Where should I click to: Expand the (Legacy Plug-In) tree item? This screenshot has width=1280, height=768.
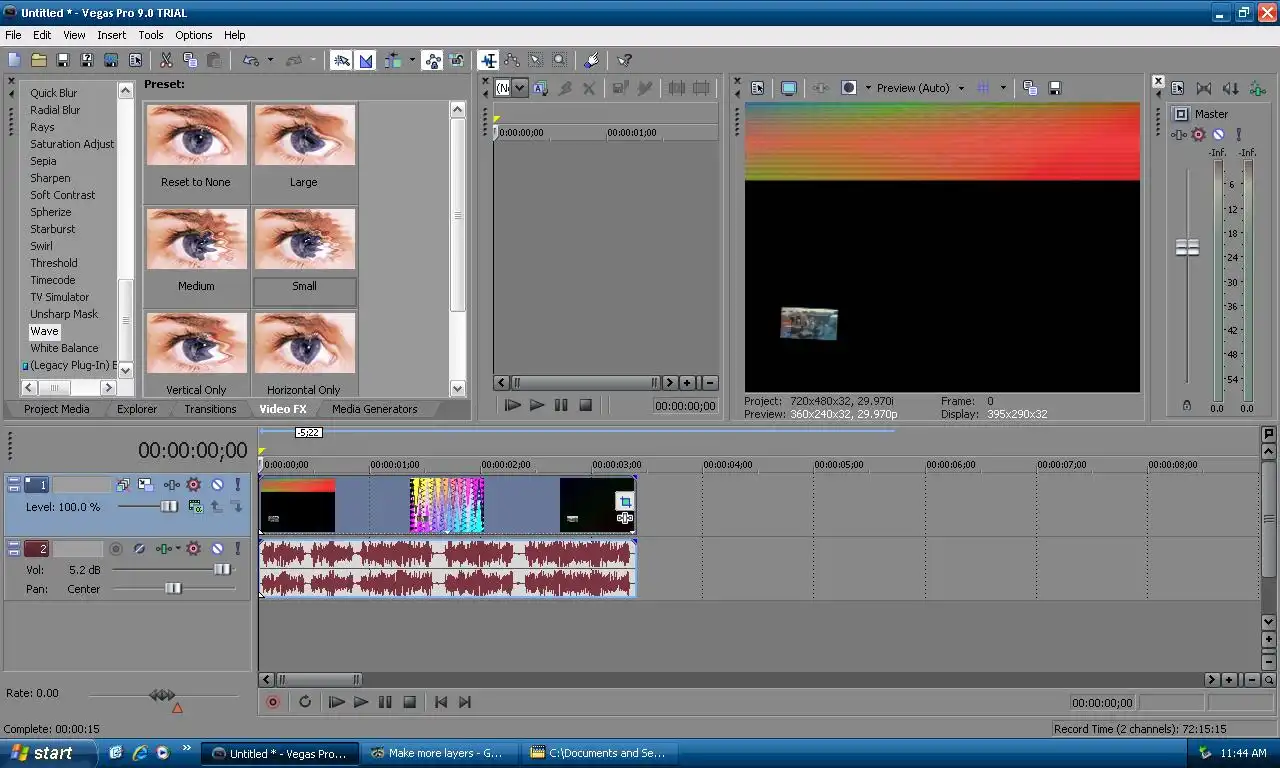(x=25, y=366)
